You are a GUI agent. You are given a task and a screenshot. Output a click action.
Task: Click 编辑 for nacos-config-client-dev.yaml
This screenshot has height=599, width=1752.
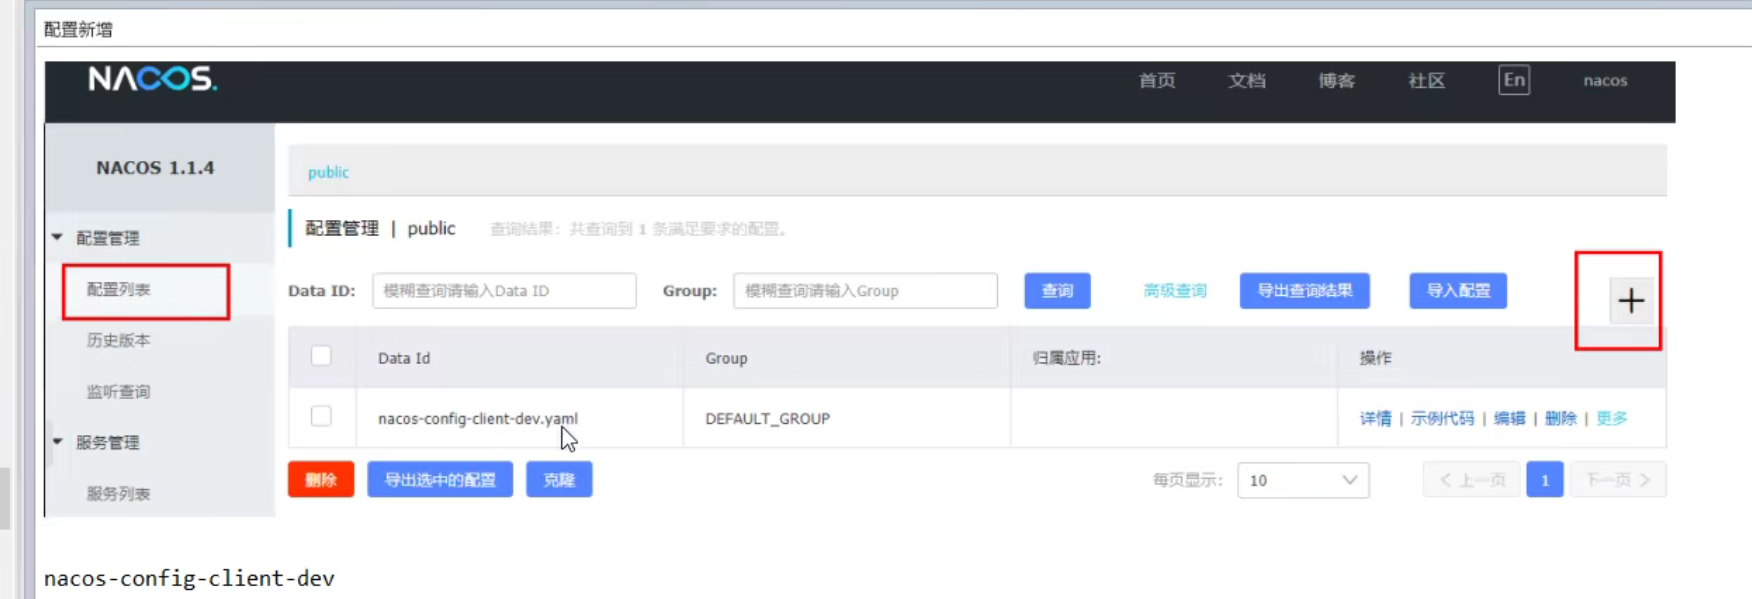(1509, 418)
